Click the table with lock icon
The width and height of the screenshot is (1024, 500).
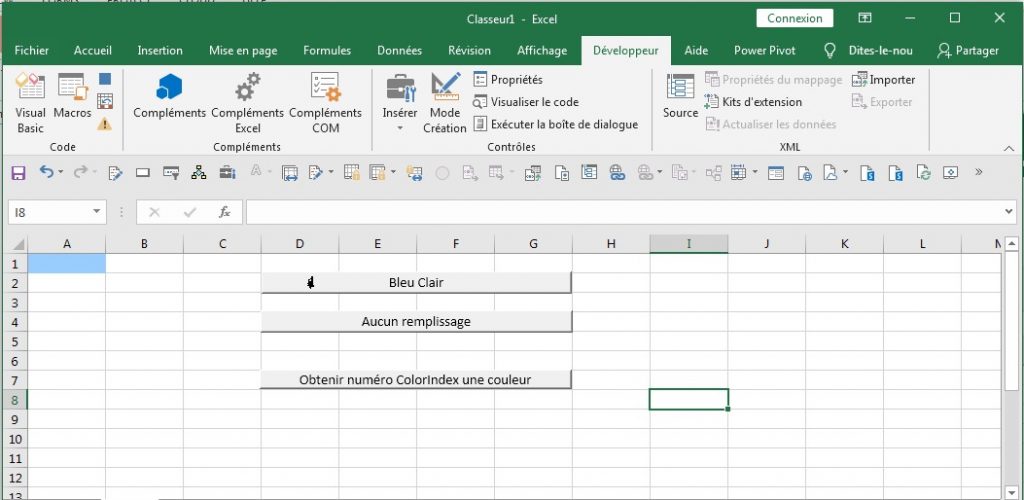point(352,173)
